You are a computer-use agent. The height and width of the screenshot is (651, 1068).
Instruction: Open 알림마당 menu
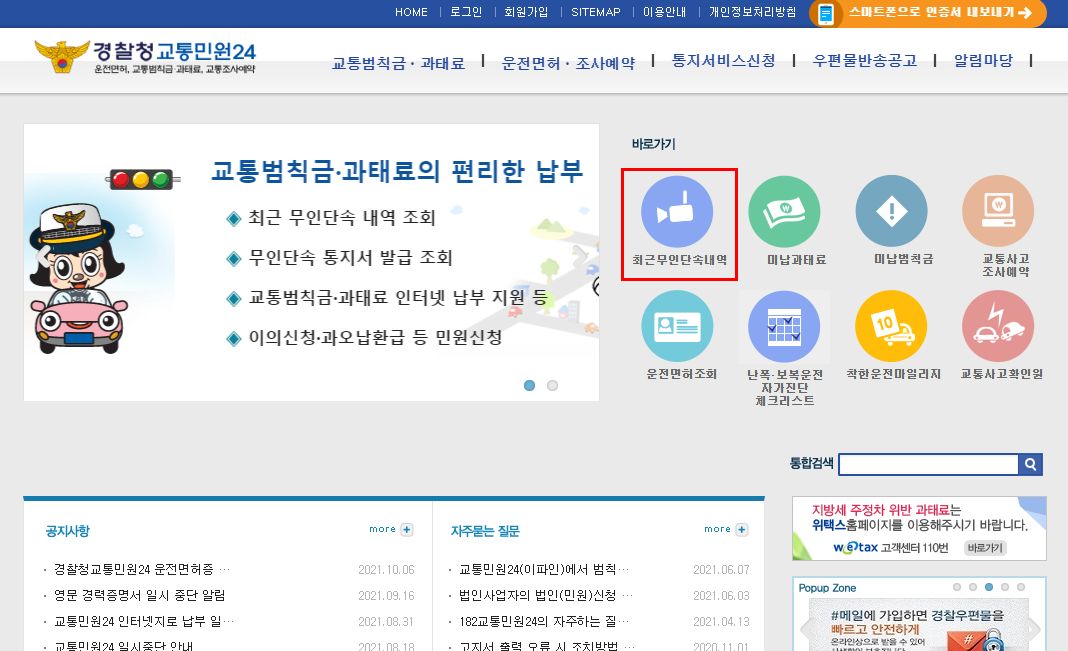click(x=984, y=61)
